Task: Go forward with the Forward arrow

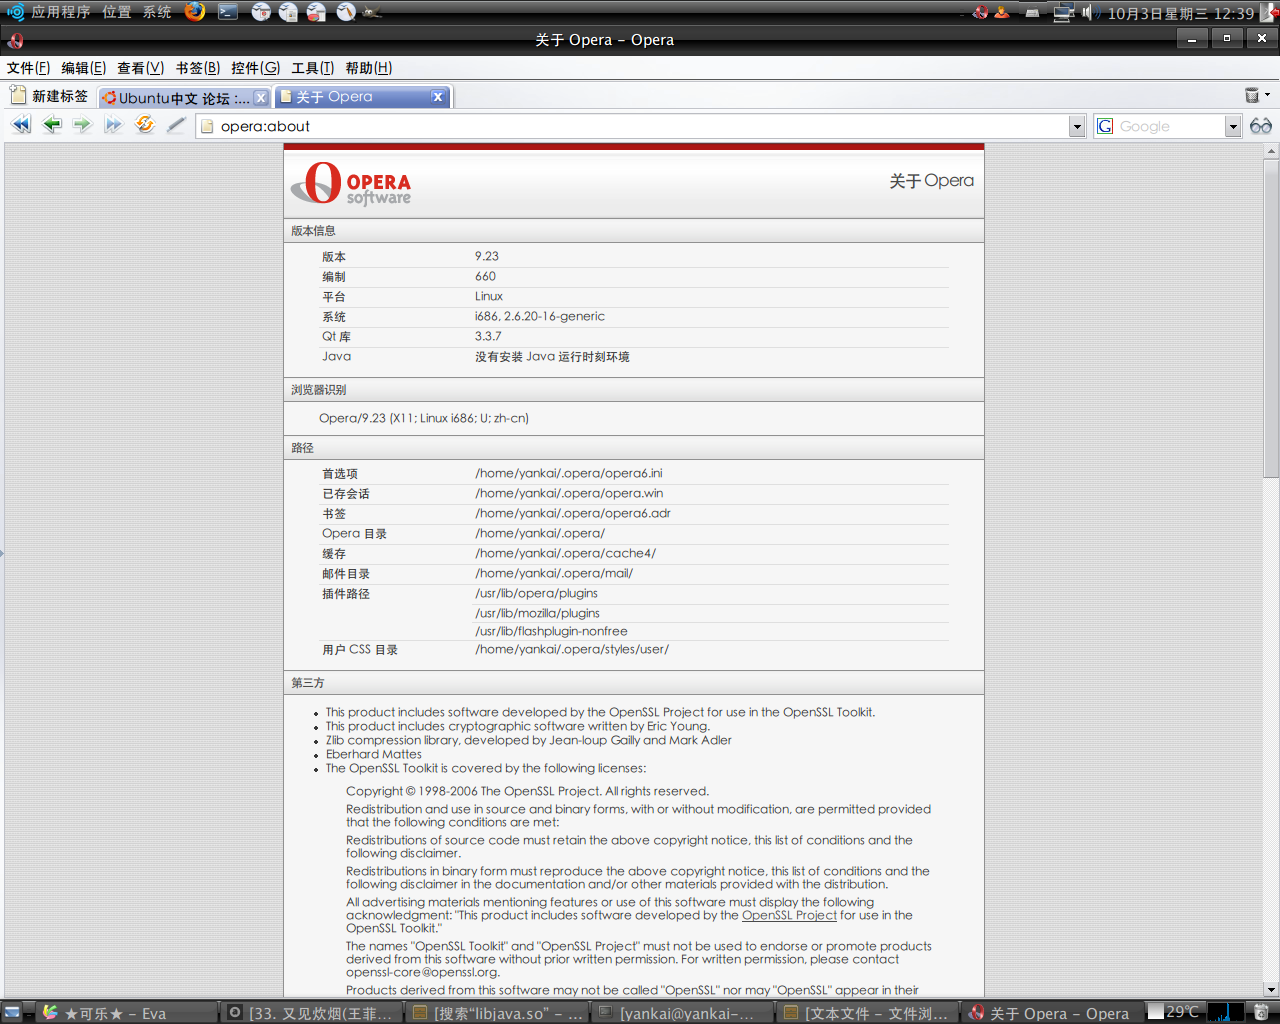Action: [x=82, y=125]
